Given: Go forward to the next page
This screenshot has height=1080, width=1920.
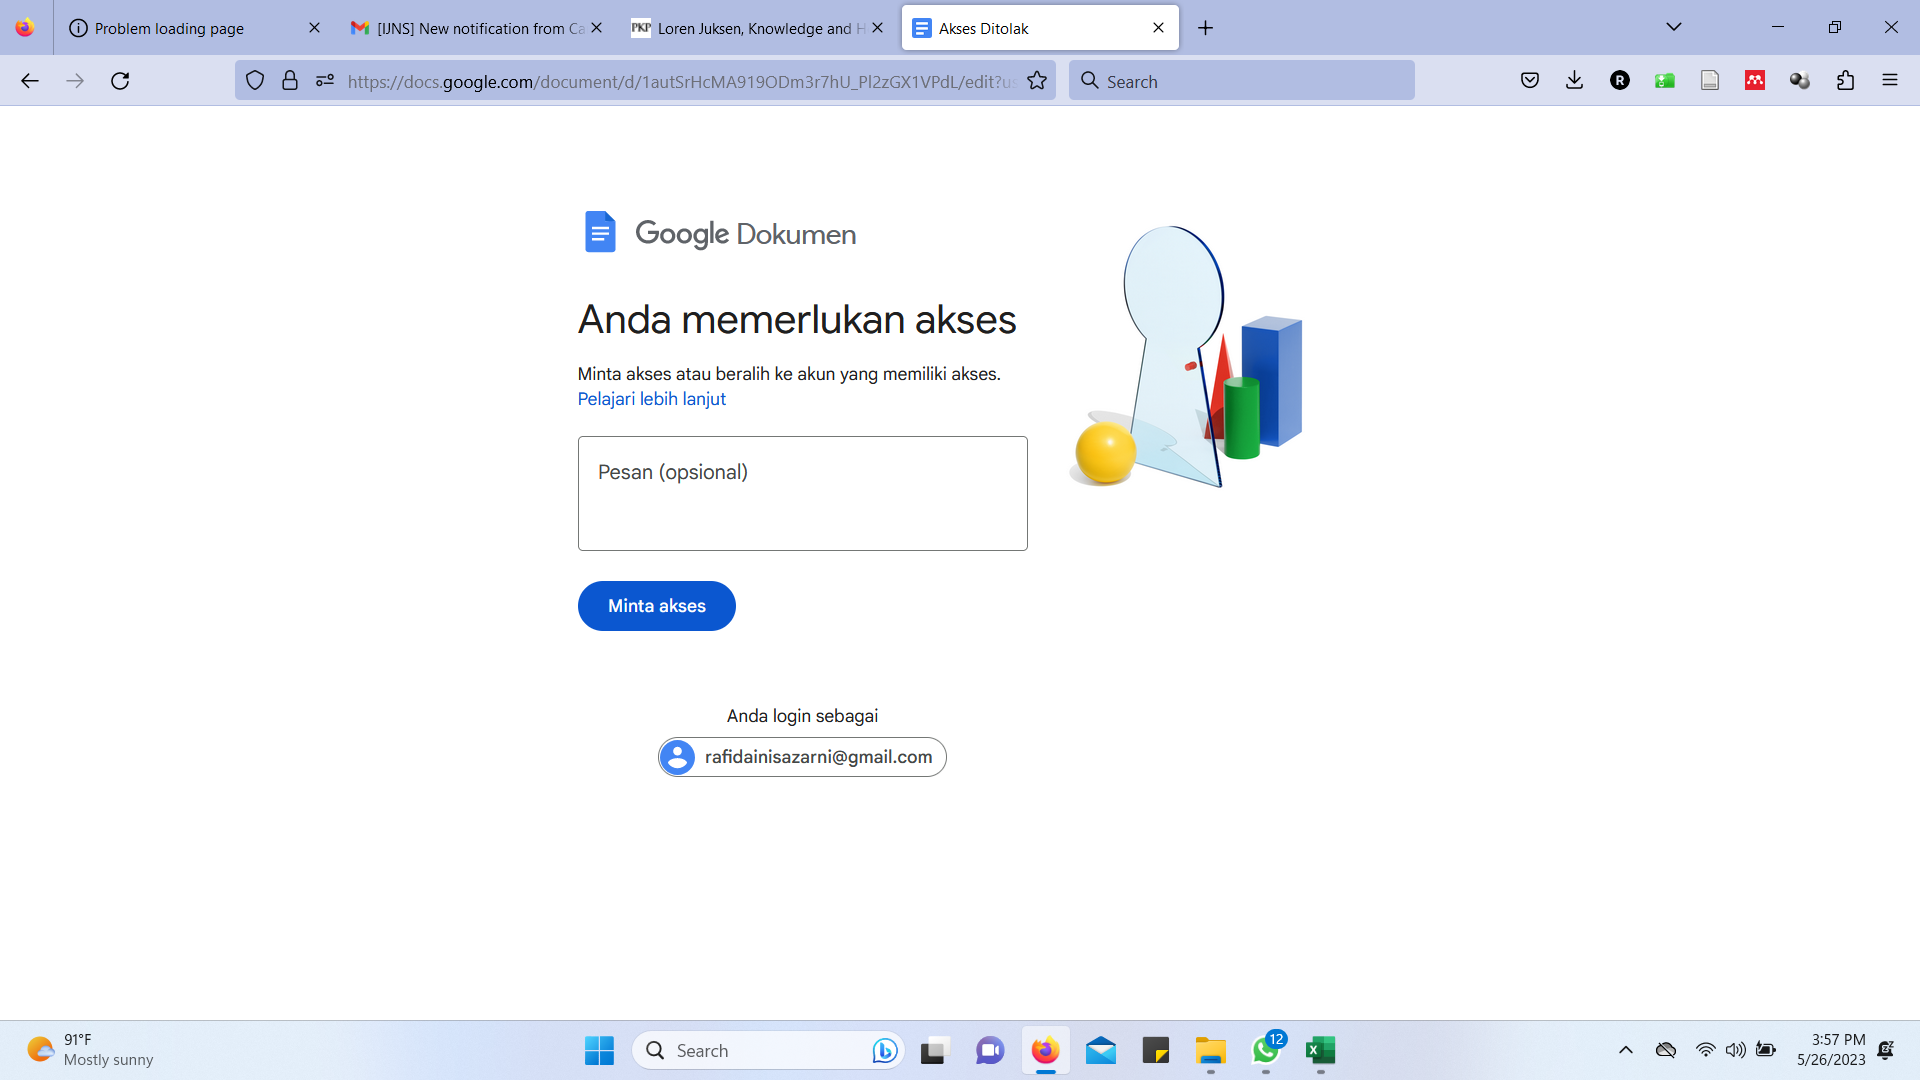Looking at the screenshot, I should pos(75,81).
